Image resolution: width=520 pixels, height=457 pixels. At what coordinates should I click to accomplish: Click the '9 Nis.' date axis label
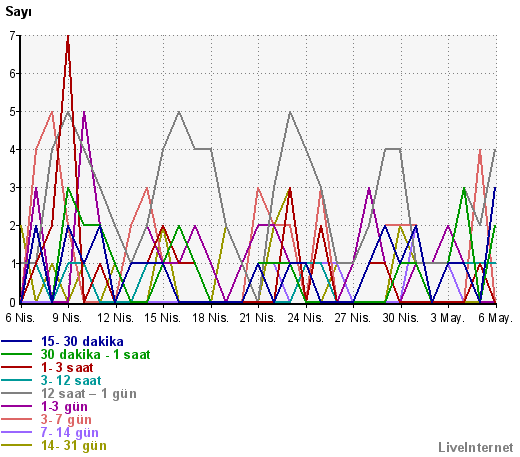pos(67,318)
